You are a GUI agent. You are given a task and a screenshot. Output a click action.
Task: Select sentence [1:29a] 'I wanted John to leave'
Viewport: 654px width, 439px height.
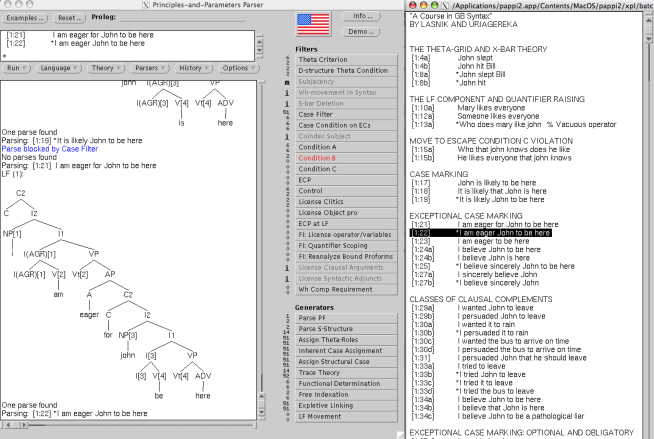tap(473, 308)
